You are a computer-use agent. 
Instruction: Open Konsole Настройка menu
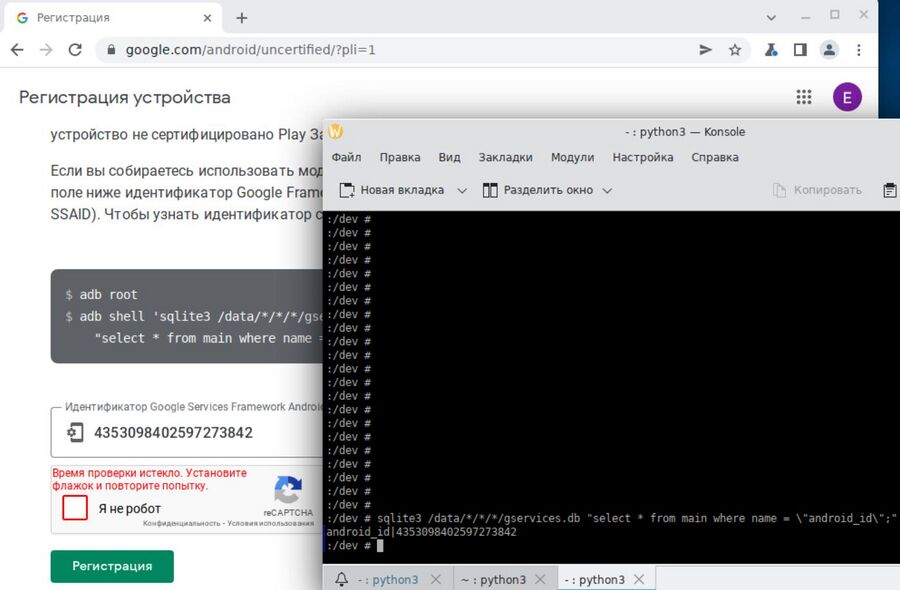tap(642, 157)
